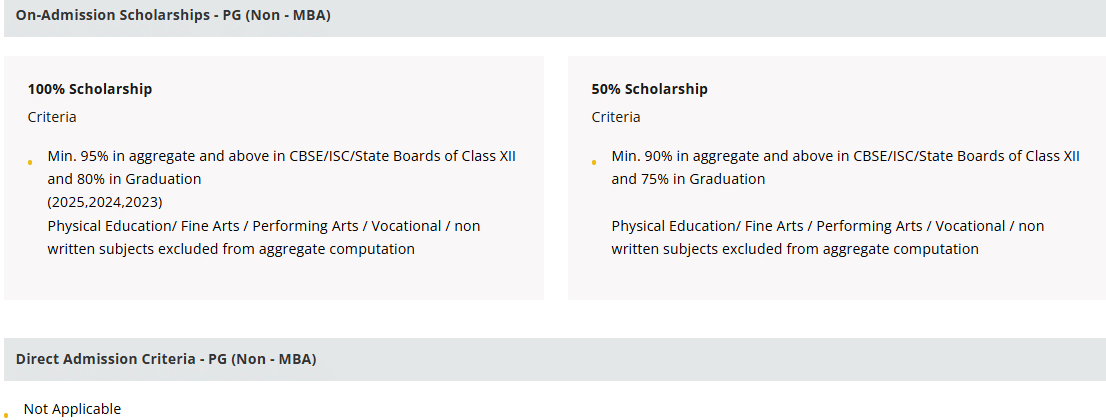Click "written subjects excluded" line in 100% card
Screen dimensions: 1106x420
click(231, 249)
